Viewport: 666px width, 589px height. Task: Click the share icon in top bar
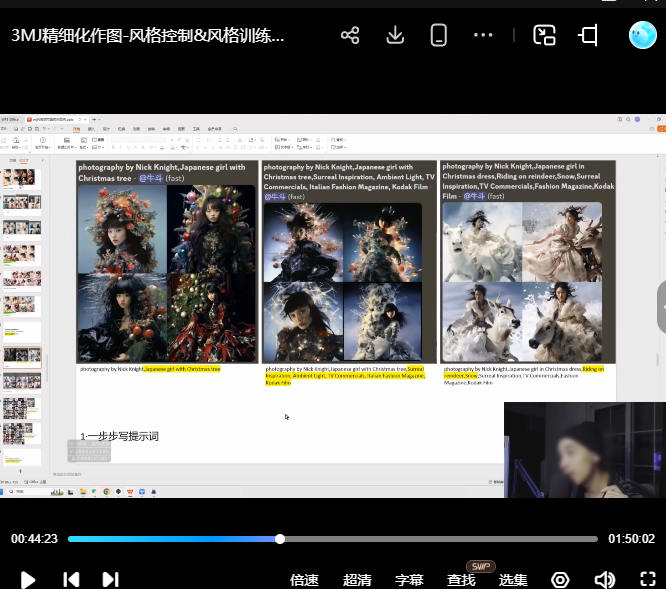tap(350, 36)
